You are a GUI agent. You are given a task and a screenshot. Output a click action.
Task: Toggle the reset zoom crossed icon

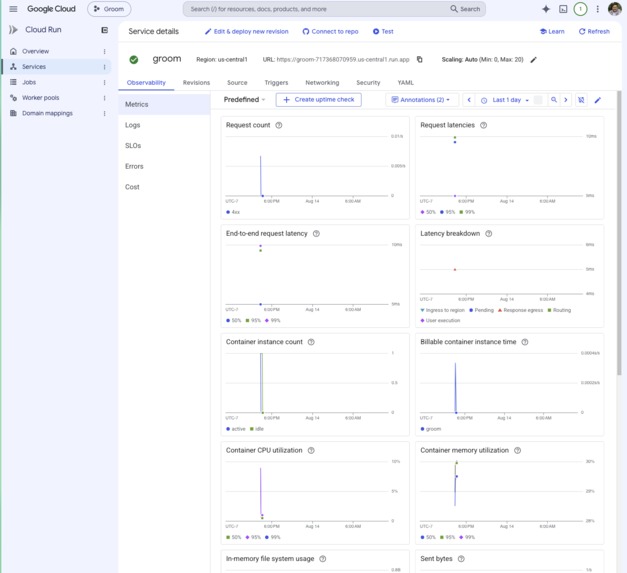[581, 100]
